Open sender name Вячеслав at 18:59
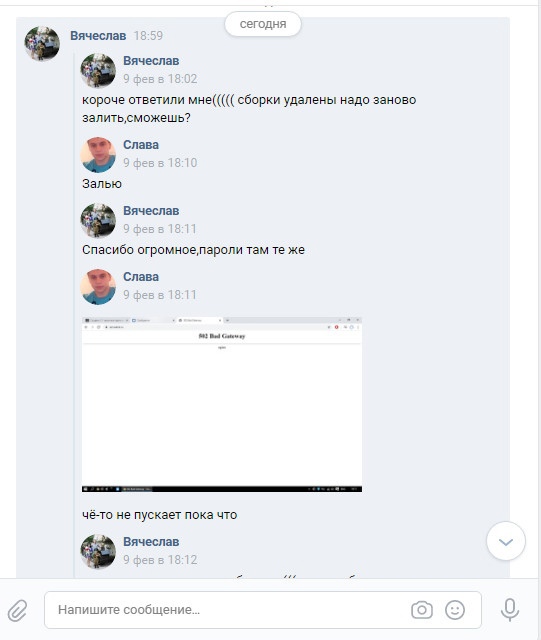Image resolution: width=541 pixels, height=640 pixels. point(98,36)
